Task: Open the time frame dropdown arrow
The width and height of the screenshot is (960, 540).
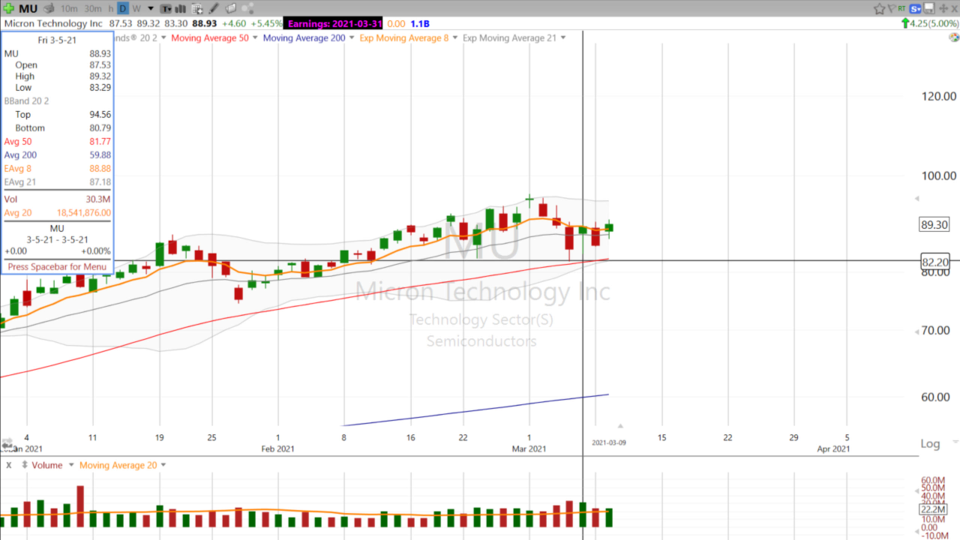Action: [x=151, y=9]
